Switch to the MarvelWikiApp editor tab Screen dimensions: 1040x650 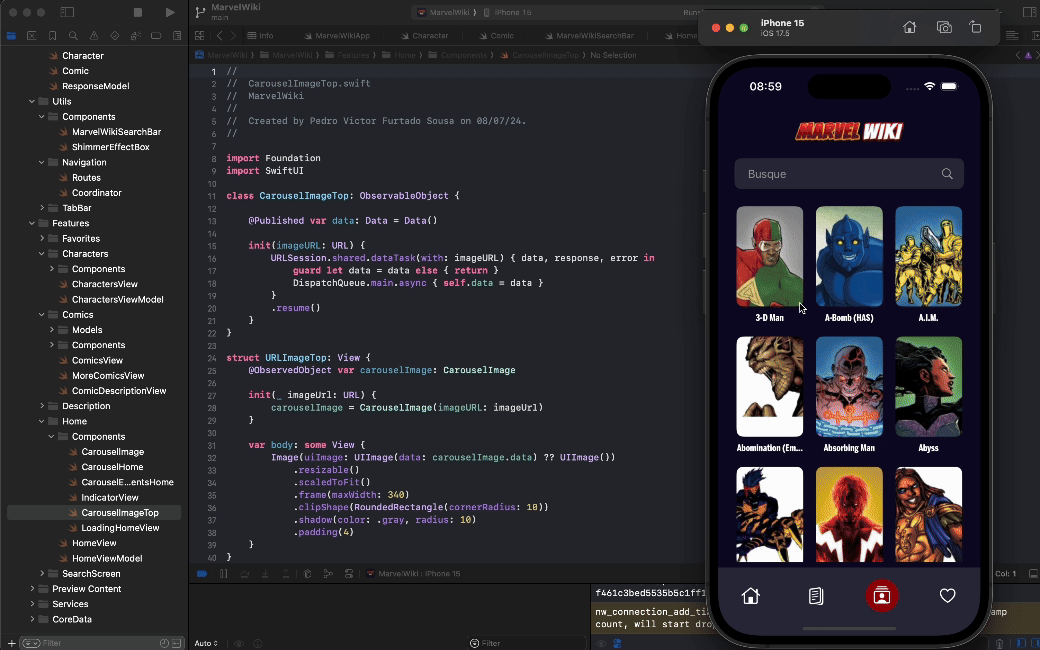pos(337,36)
